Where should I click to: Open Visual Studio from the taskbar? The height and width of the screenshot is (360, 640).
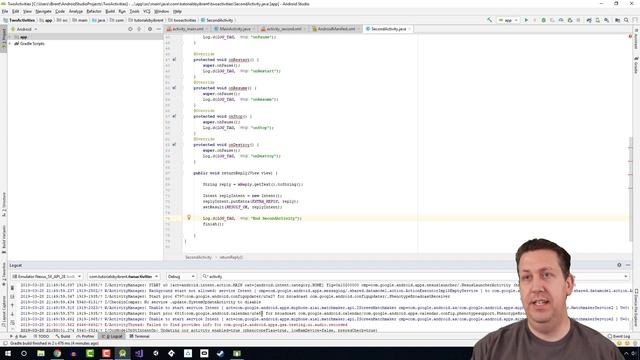click(x=139, y=353)
